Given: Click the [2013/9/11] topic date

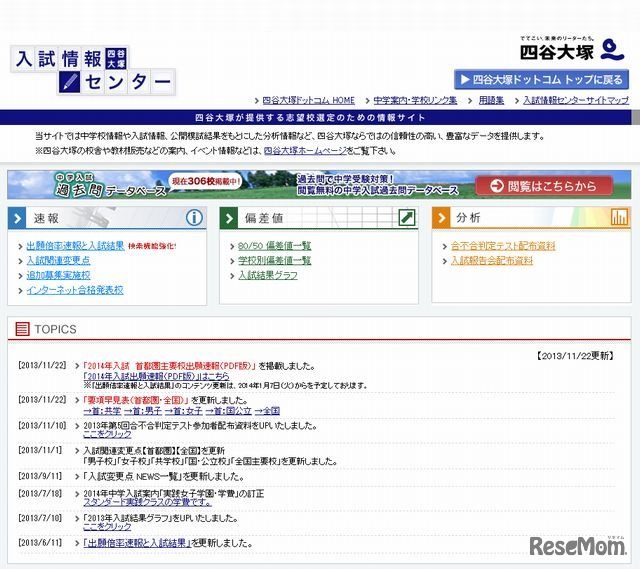Looking at the screenshot, I should [x=40, y=476].
